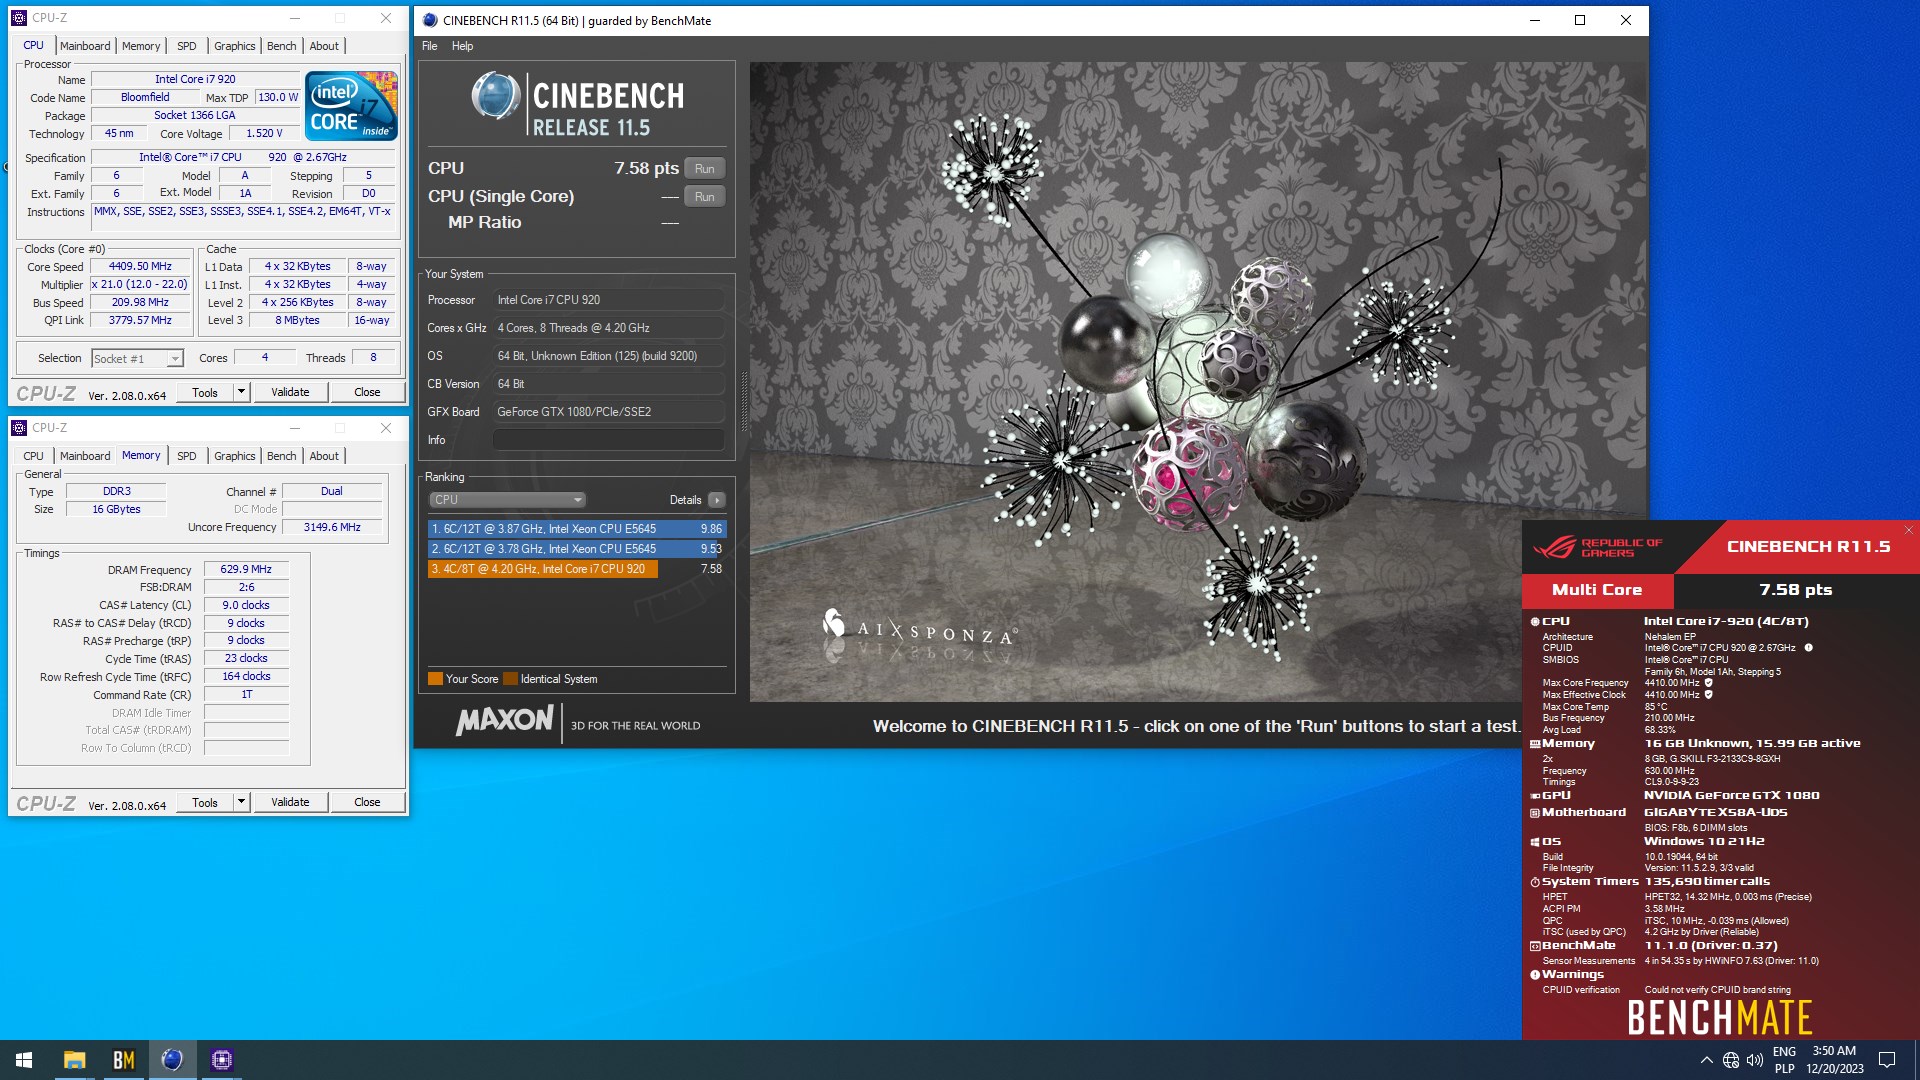
Task: Open the clock showing 3:50 AM
Action: click(1834, 1060)
